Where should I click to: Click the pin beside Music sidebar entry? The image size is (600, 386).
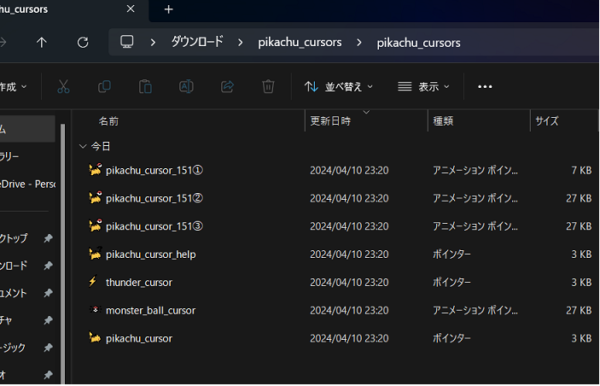coord(48,347)
